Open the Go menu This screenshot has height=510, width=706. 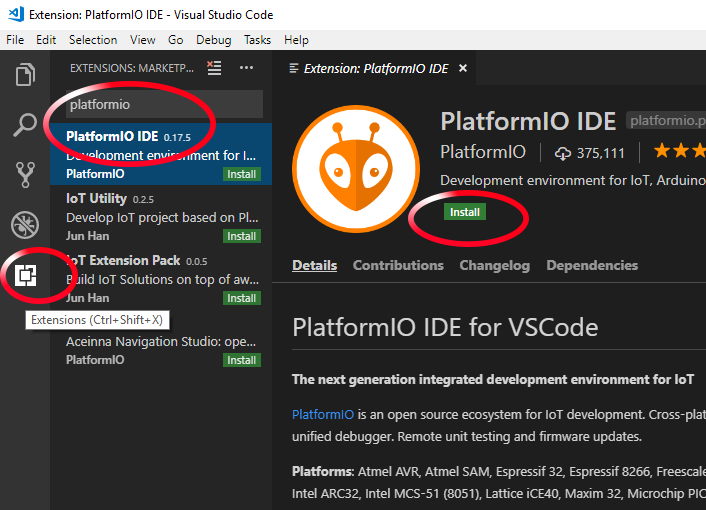point(175,40)
